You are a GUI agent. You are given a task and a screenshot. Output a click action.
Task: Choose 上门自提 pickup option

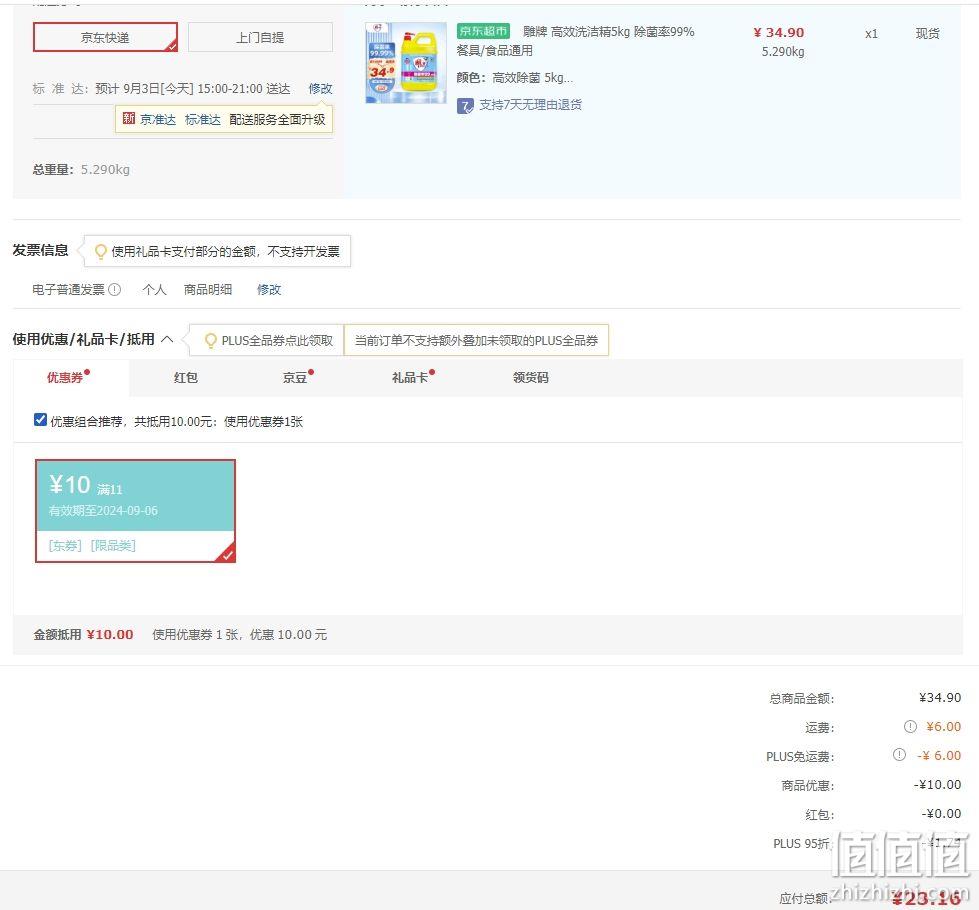[x=260, y=37]
